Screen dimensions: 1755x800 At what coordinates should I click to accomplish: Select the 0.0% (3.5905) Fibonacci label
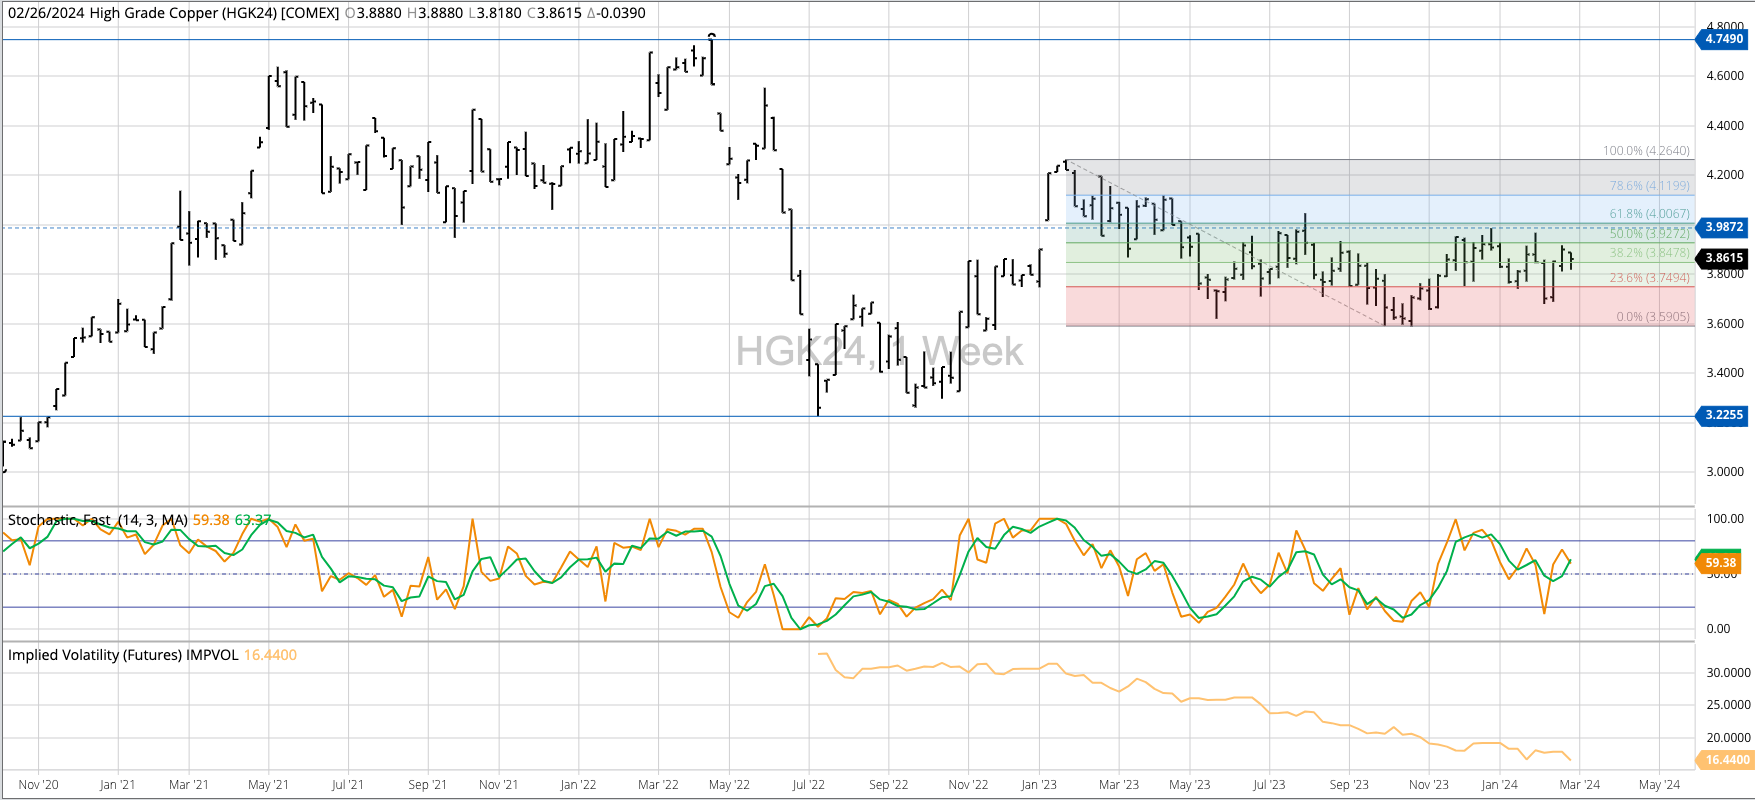click(1652, 317)
